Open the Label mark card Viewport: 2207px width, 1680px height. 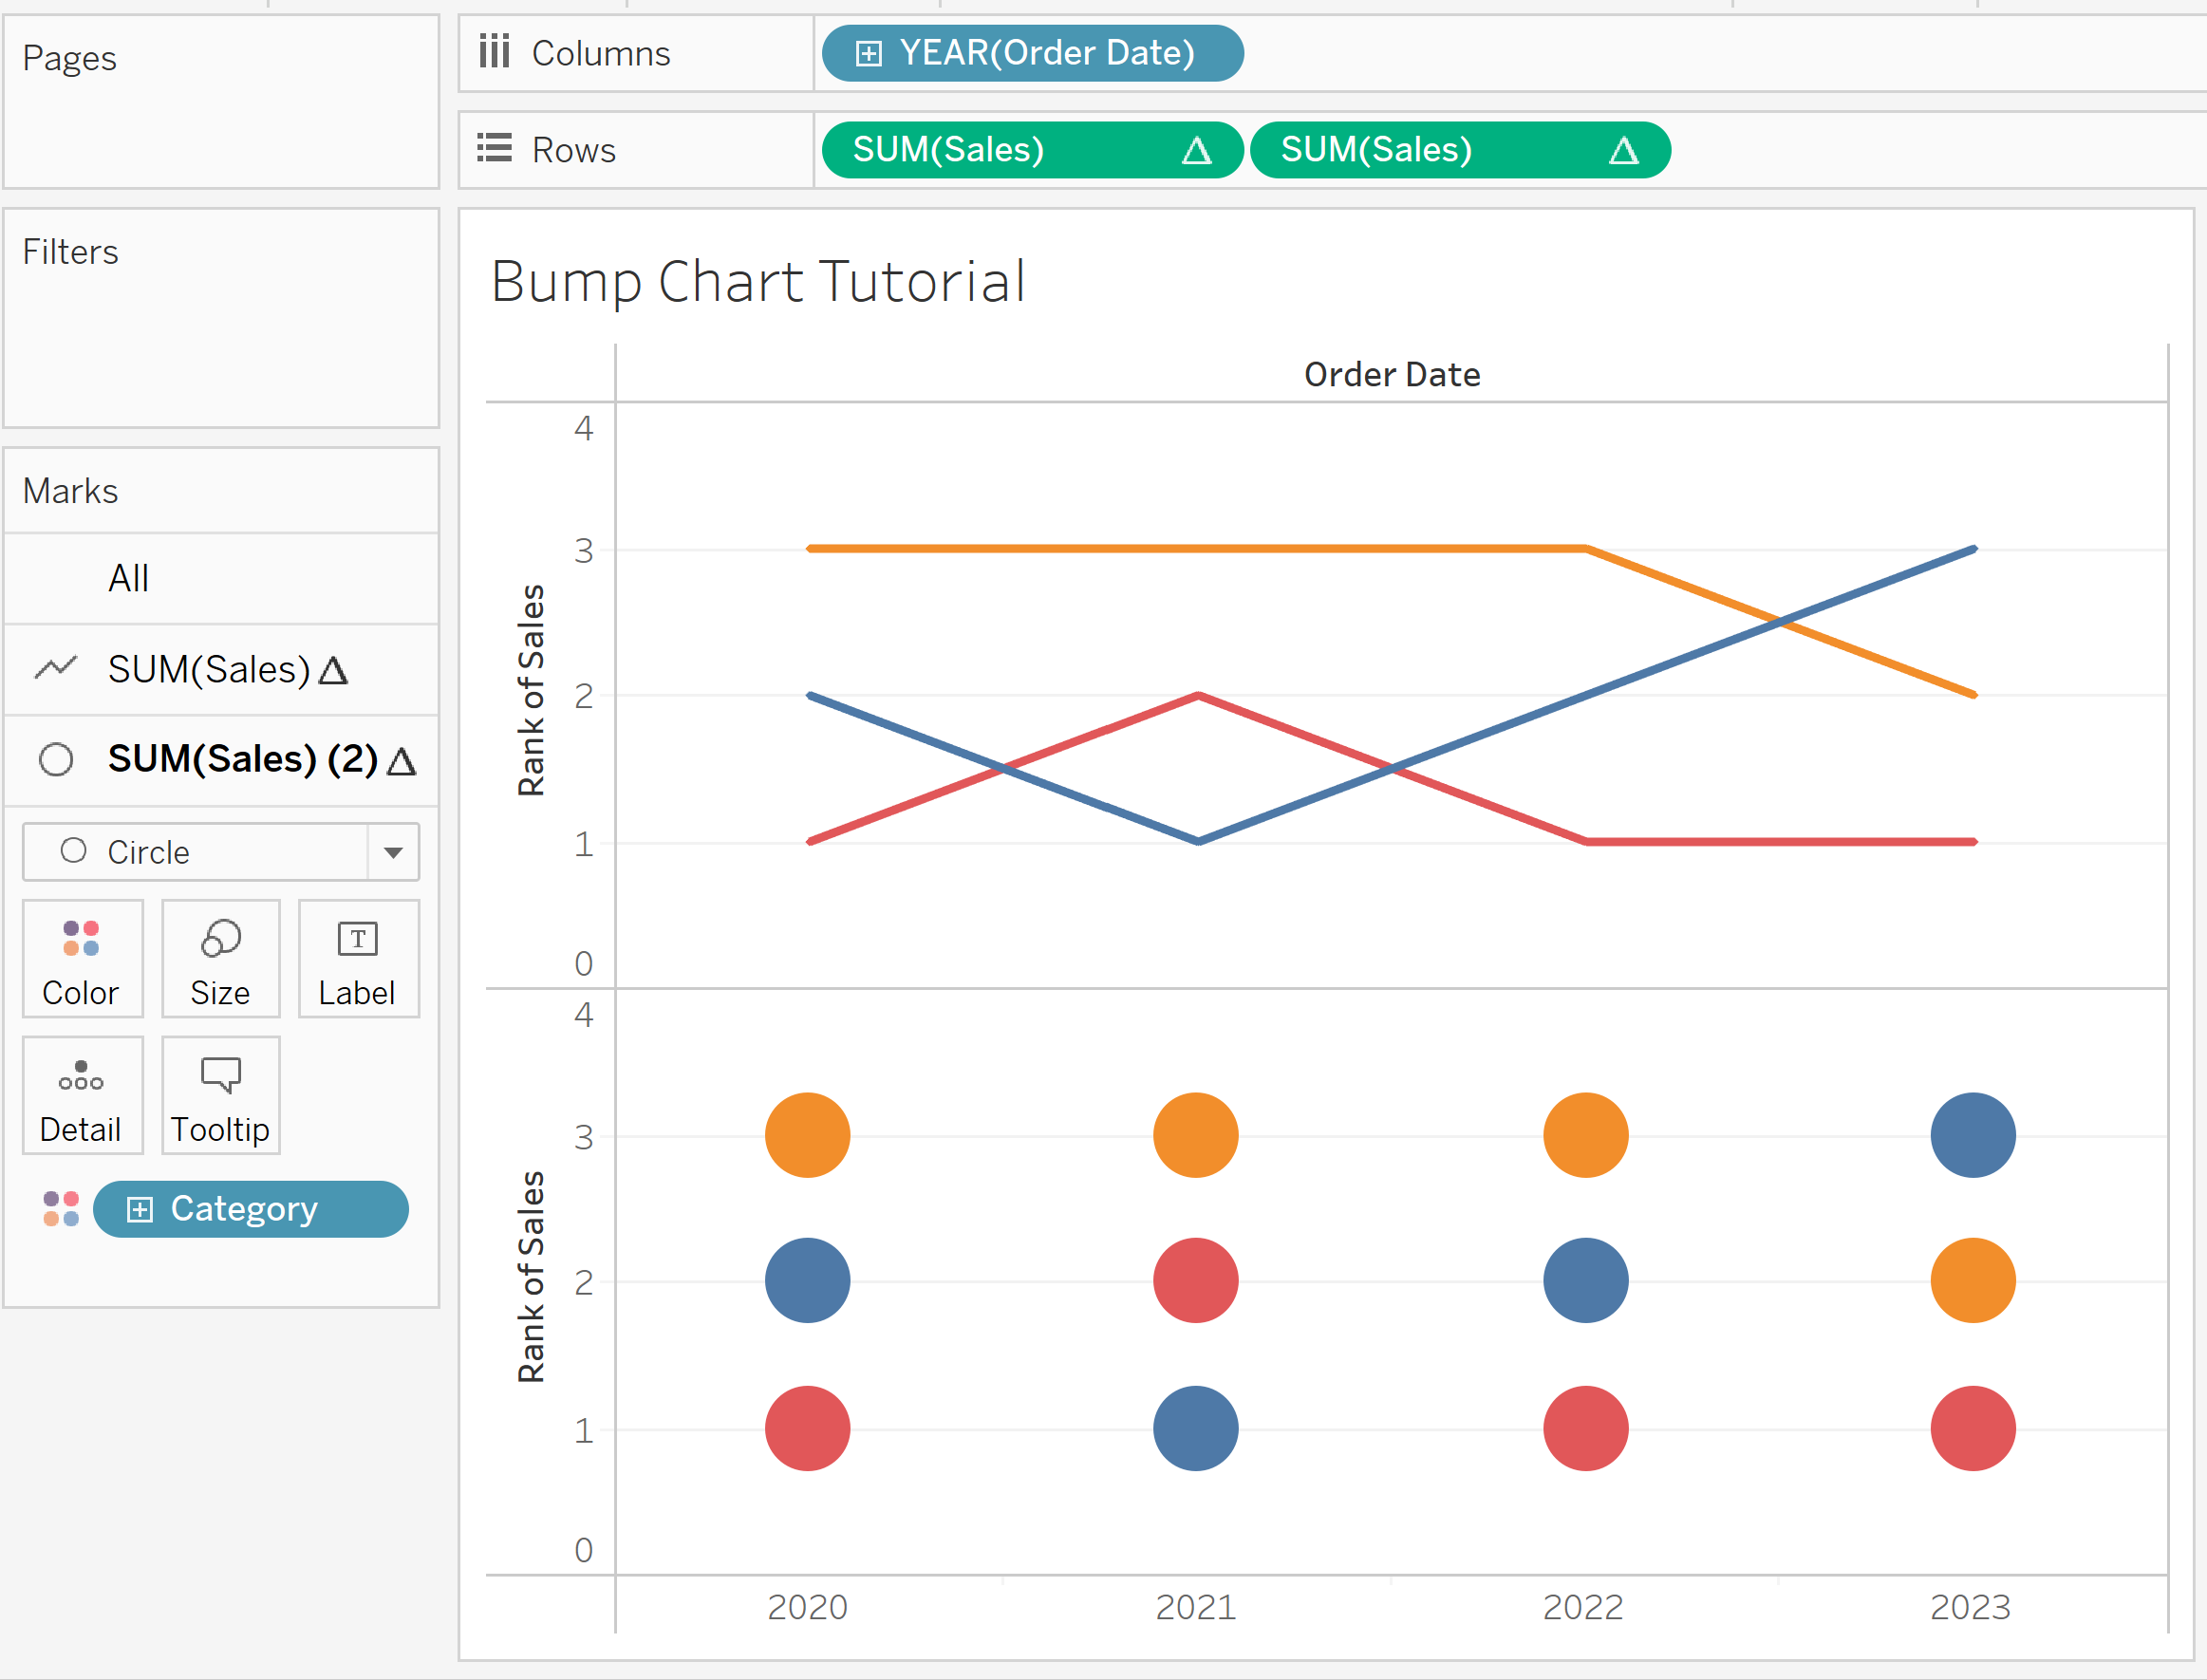(x=358, y=958)
